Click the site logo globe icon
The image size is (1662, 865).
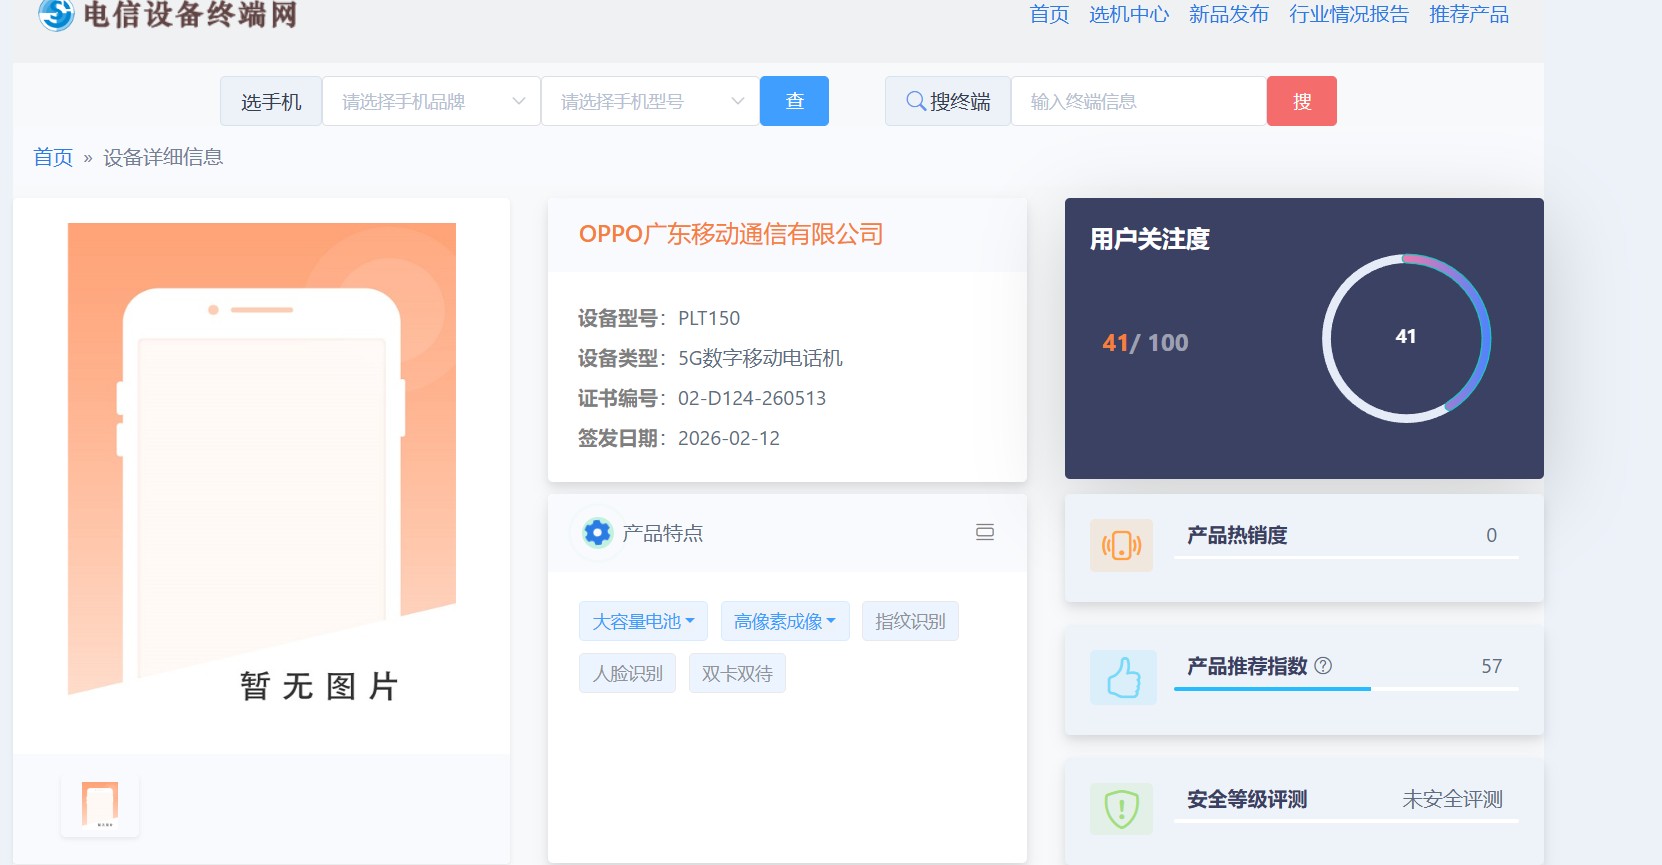pos(56,14)
